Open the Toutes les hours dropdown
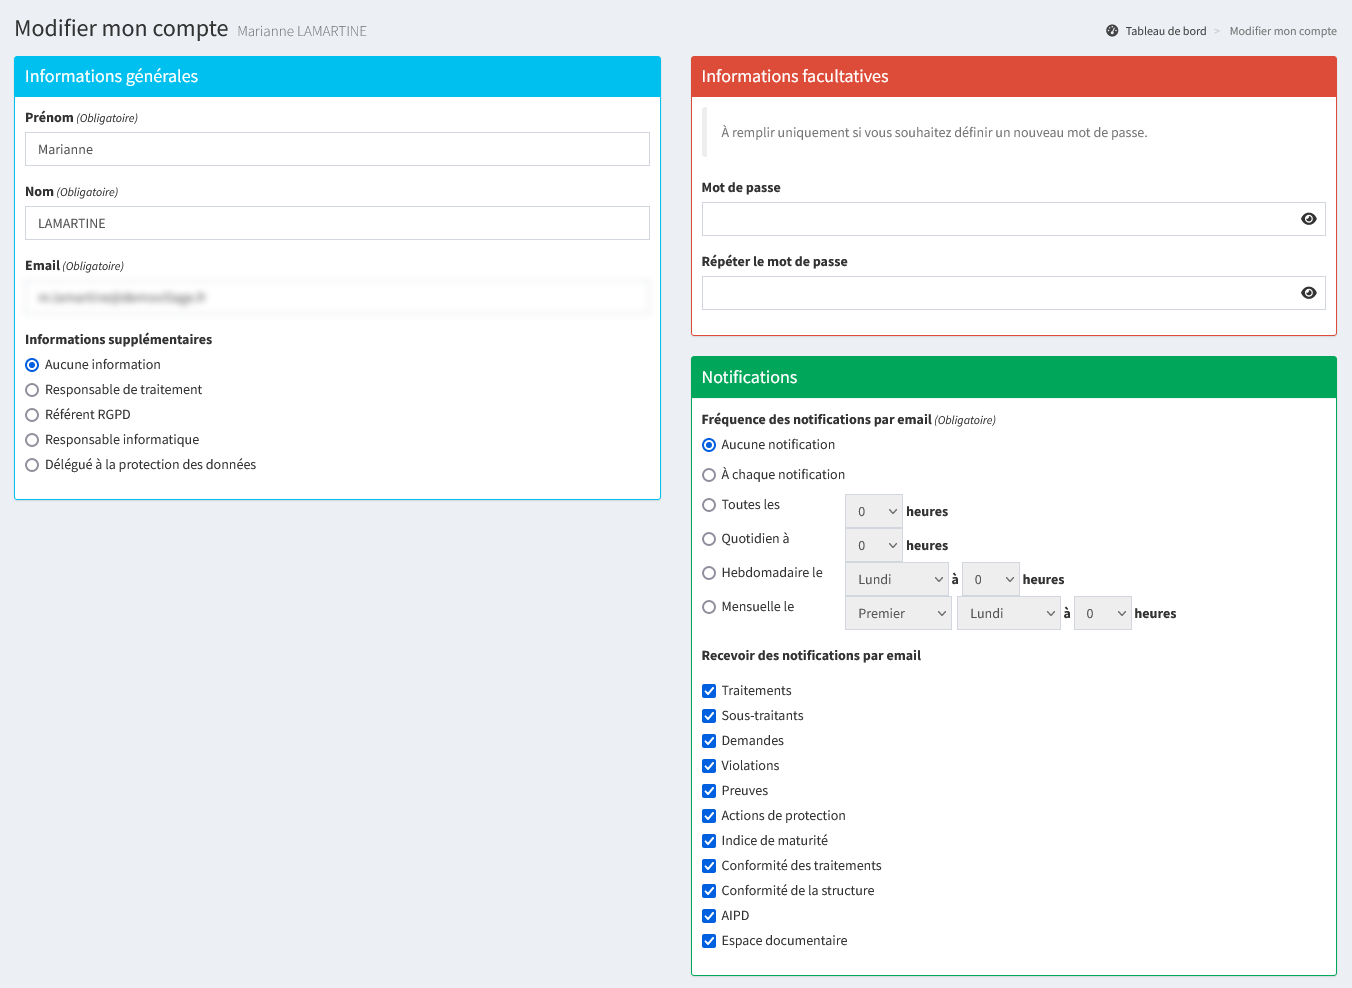This screenshot has height=988, width=1352. [873, 511]
